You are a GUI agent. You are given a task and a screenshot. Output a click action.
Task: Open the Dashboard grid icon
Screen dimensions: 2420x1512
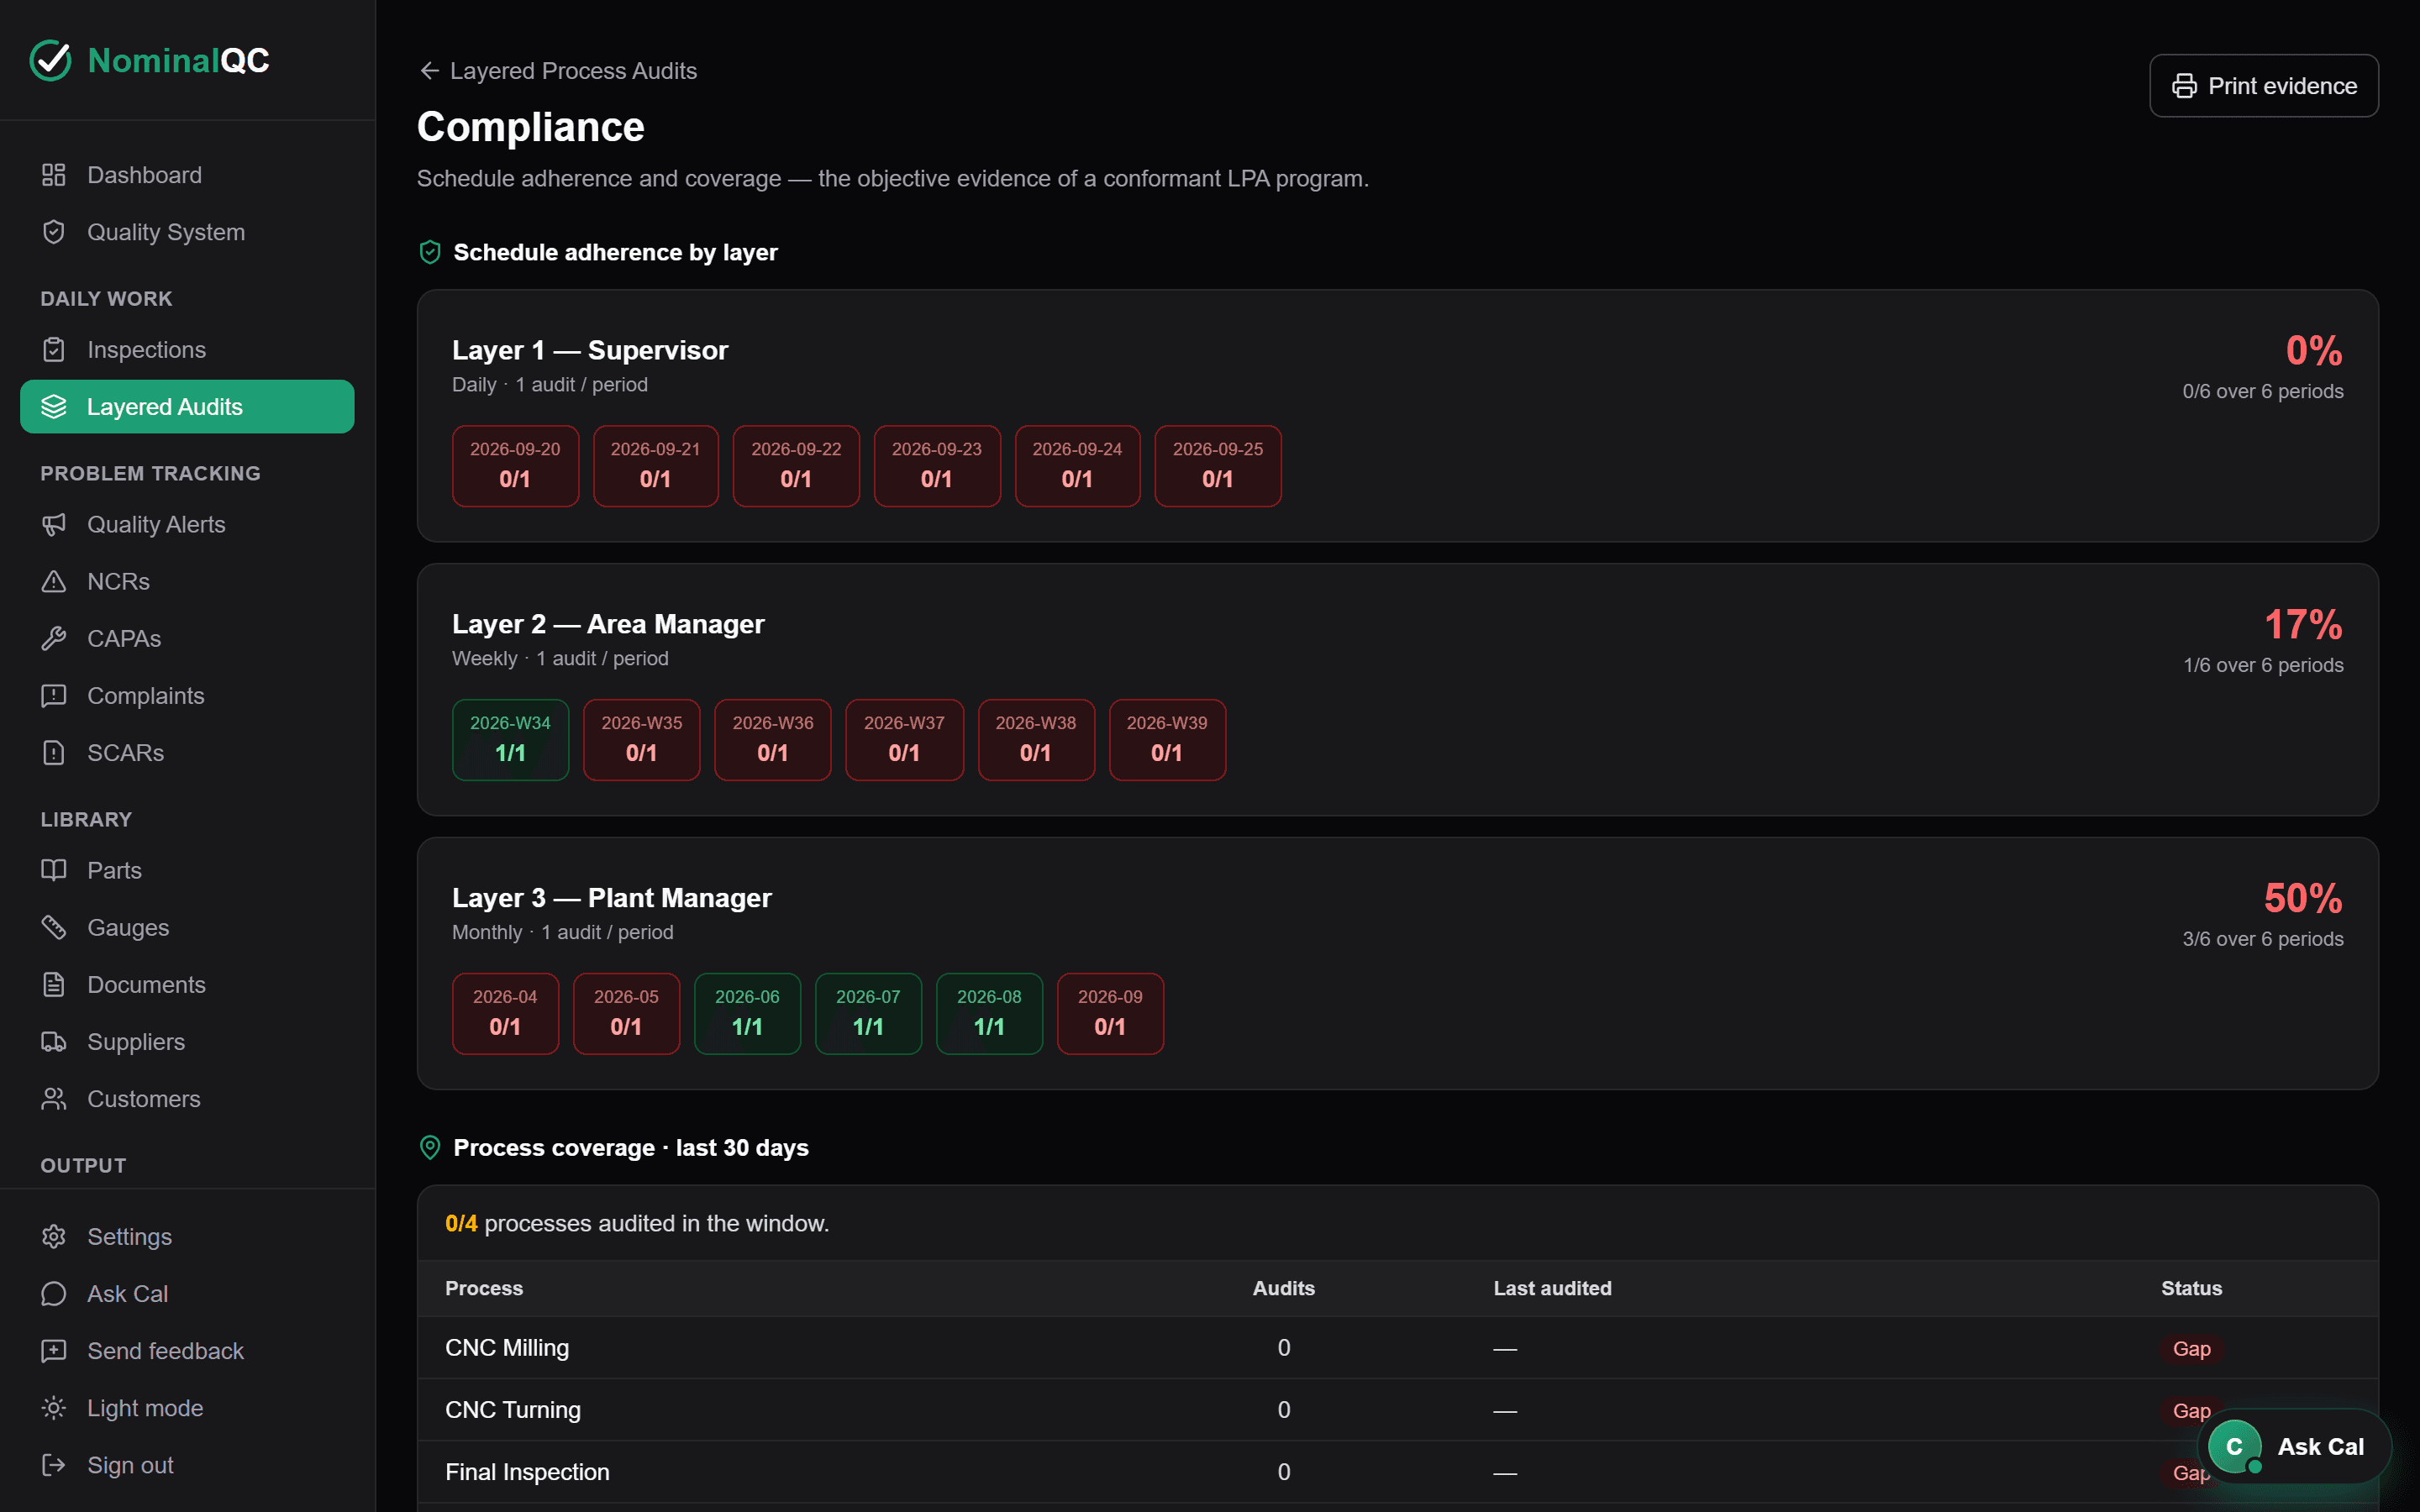(x=54, y=175)
